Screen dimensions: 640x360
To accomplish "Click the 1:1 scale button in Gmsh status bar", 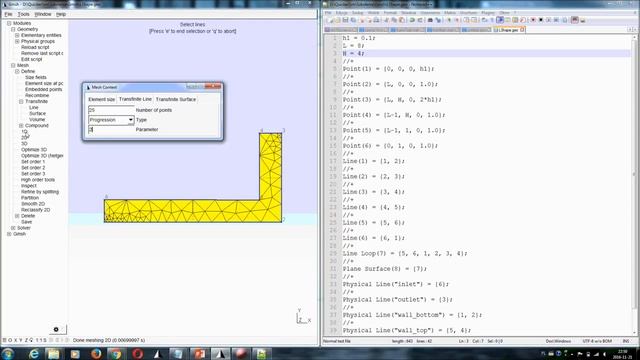I will click(x=38, y=340).
